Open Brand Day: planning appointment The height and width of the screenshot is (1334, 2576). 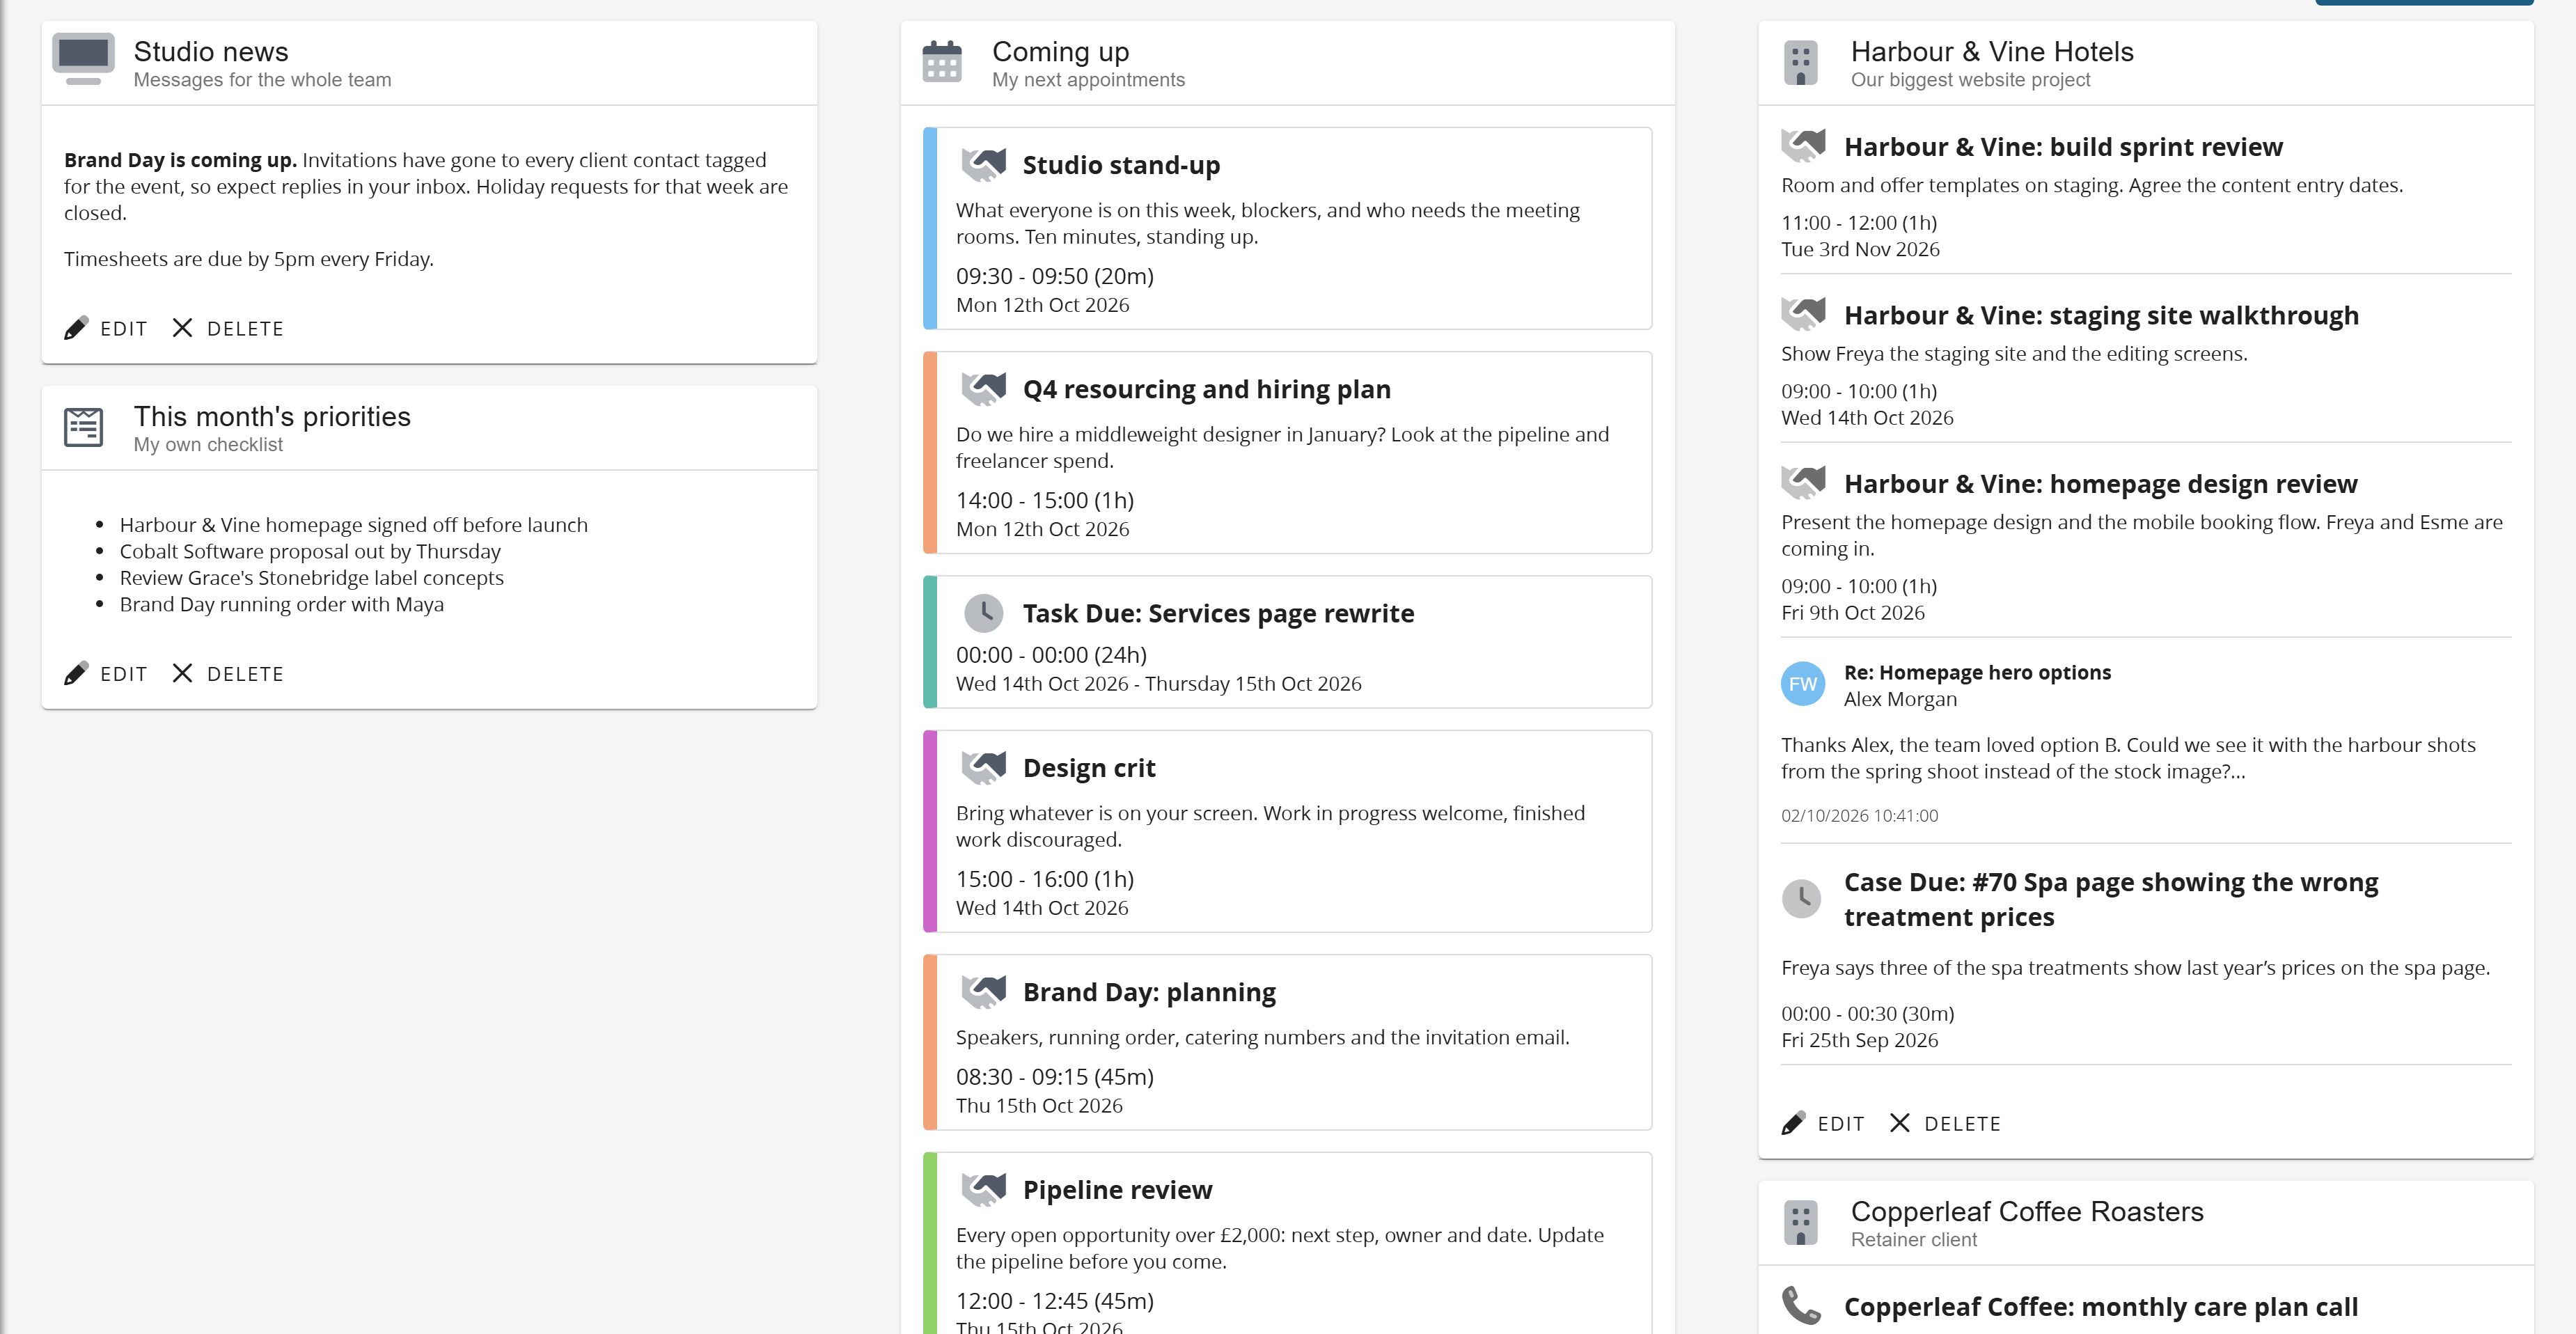point(1287,1042)
